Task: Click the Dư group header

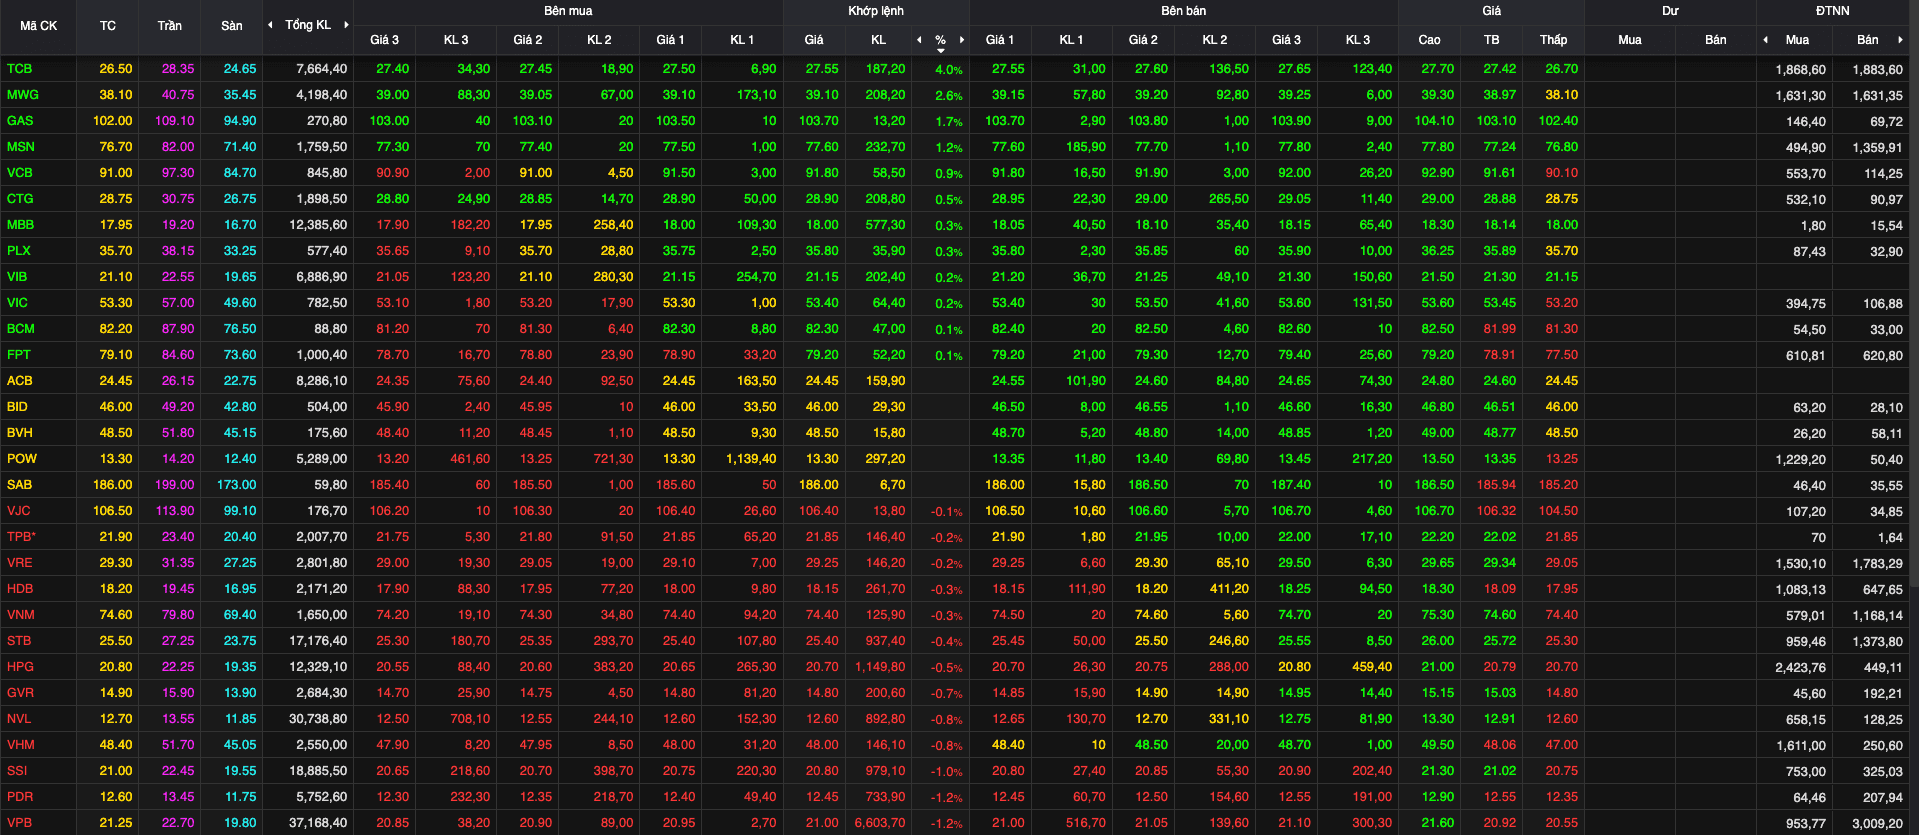Action: click(x=1670, y=11)
